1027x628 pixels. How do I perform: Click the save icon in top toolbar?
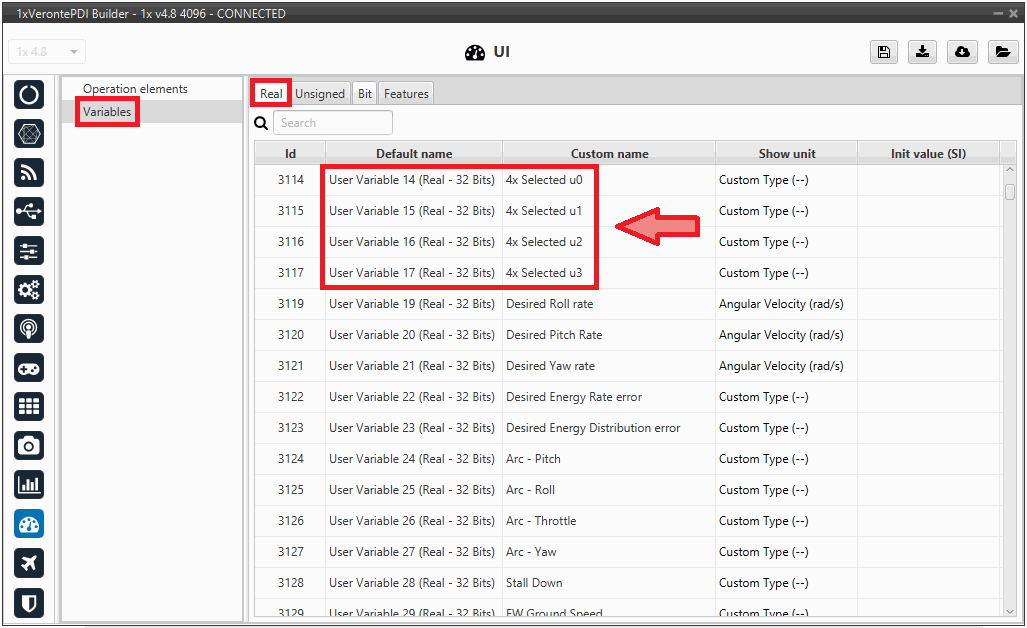pyautogui.click(x=883, y=53)
